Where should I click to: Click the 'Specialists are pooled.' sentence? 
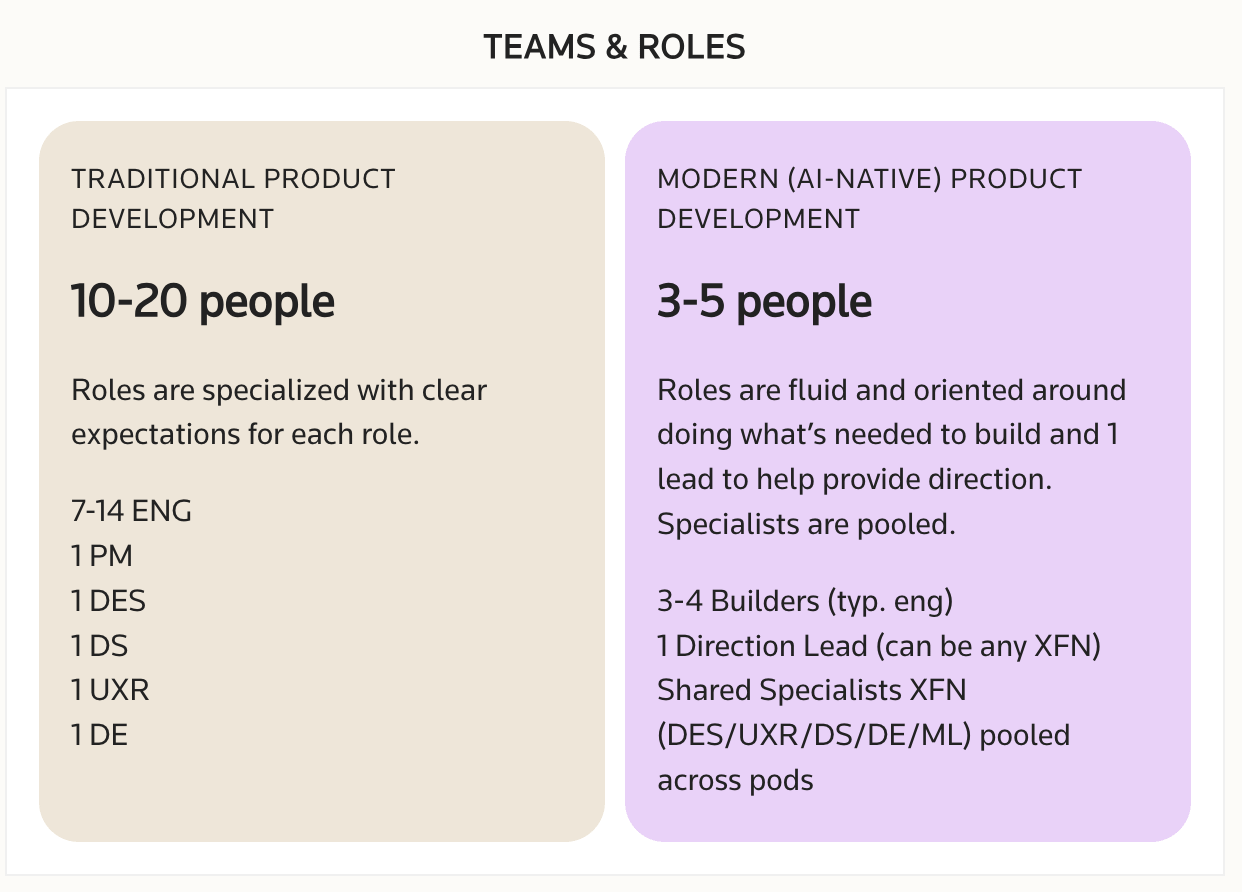pyautogui.click(x=806, y=524)
